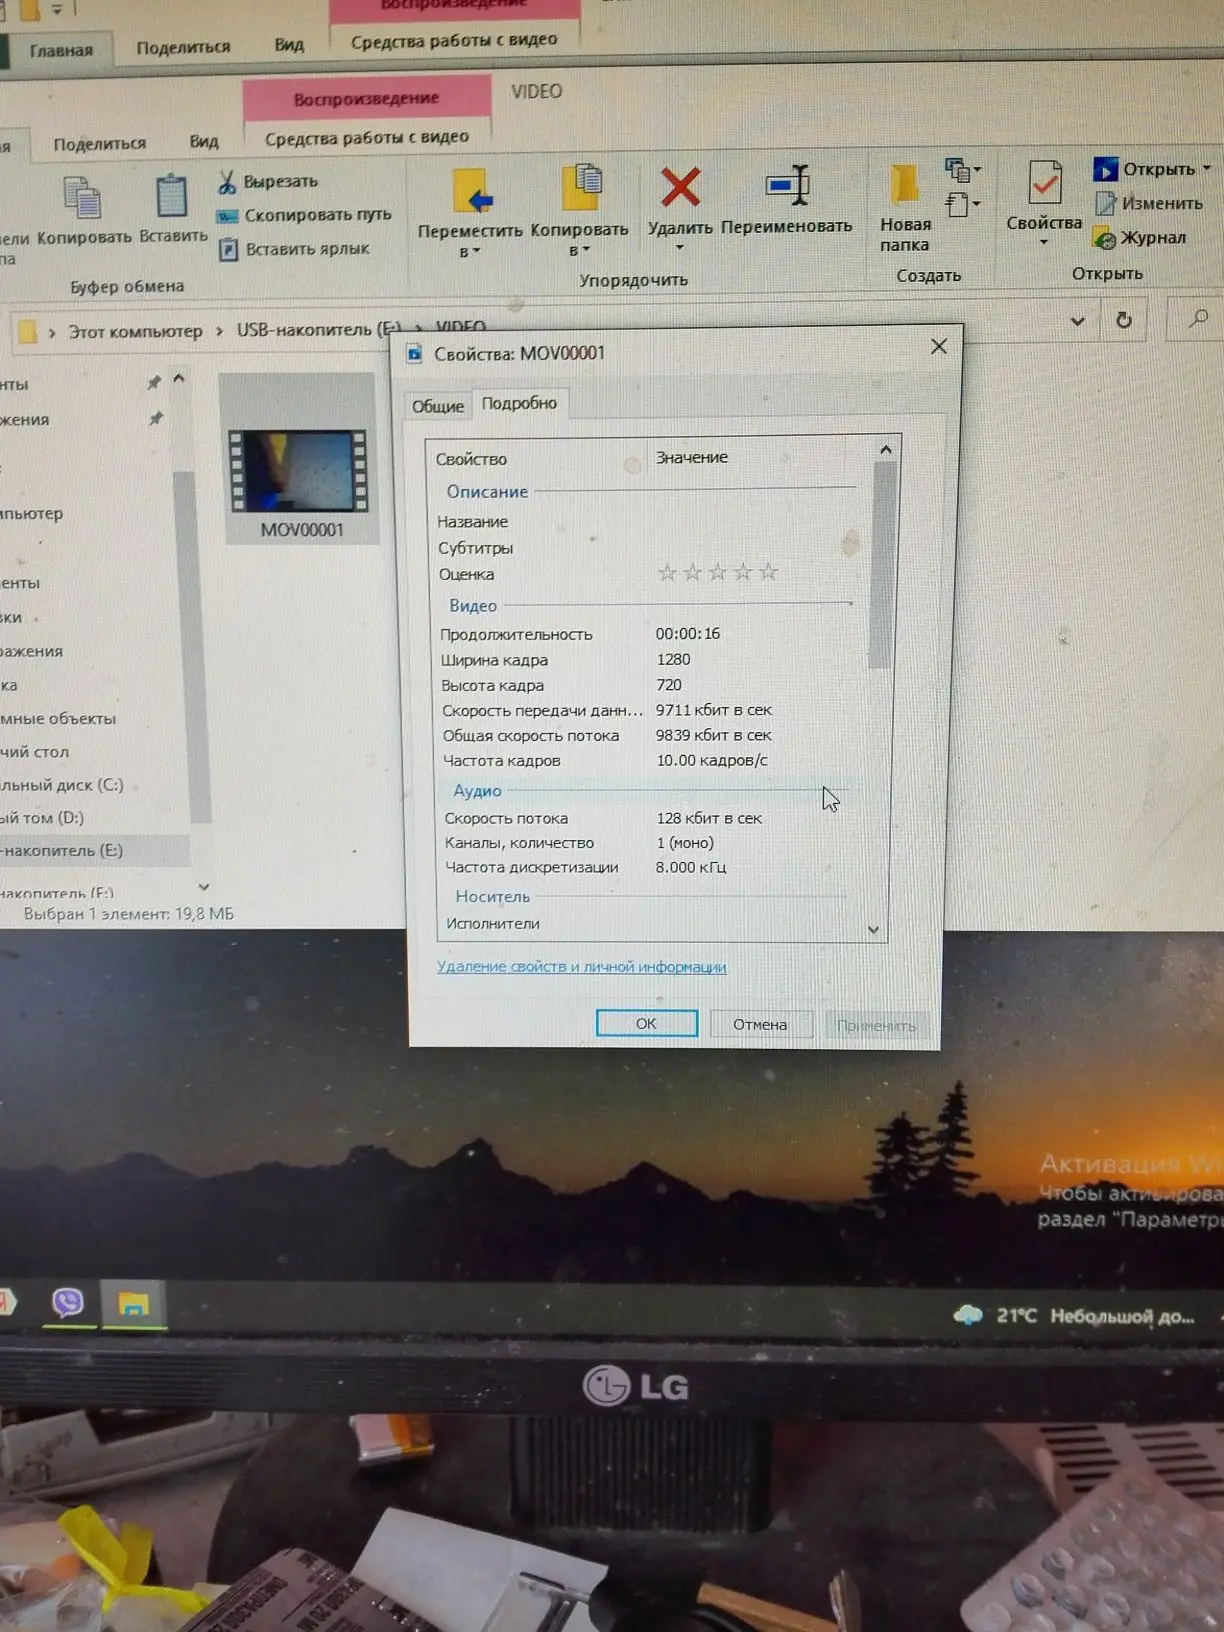Click the Rename (Переименовать) ribbon icon
The height and width of the screenshot is (1632, 1224).
point(788,185)
